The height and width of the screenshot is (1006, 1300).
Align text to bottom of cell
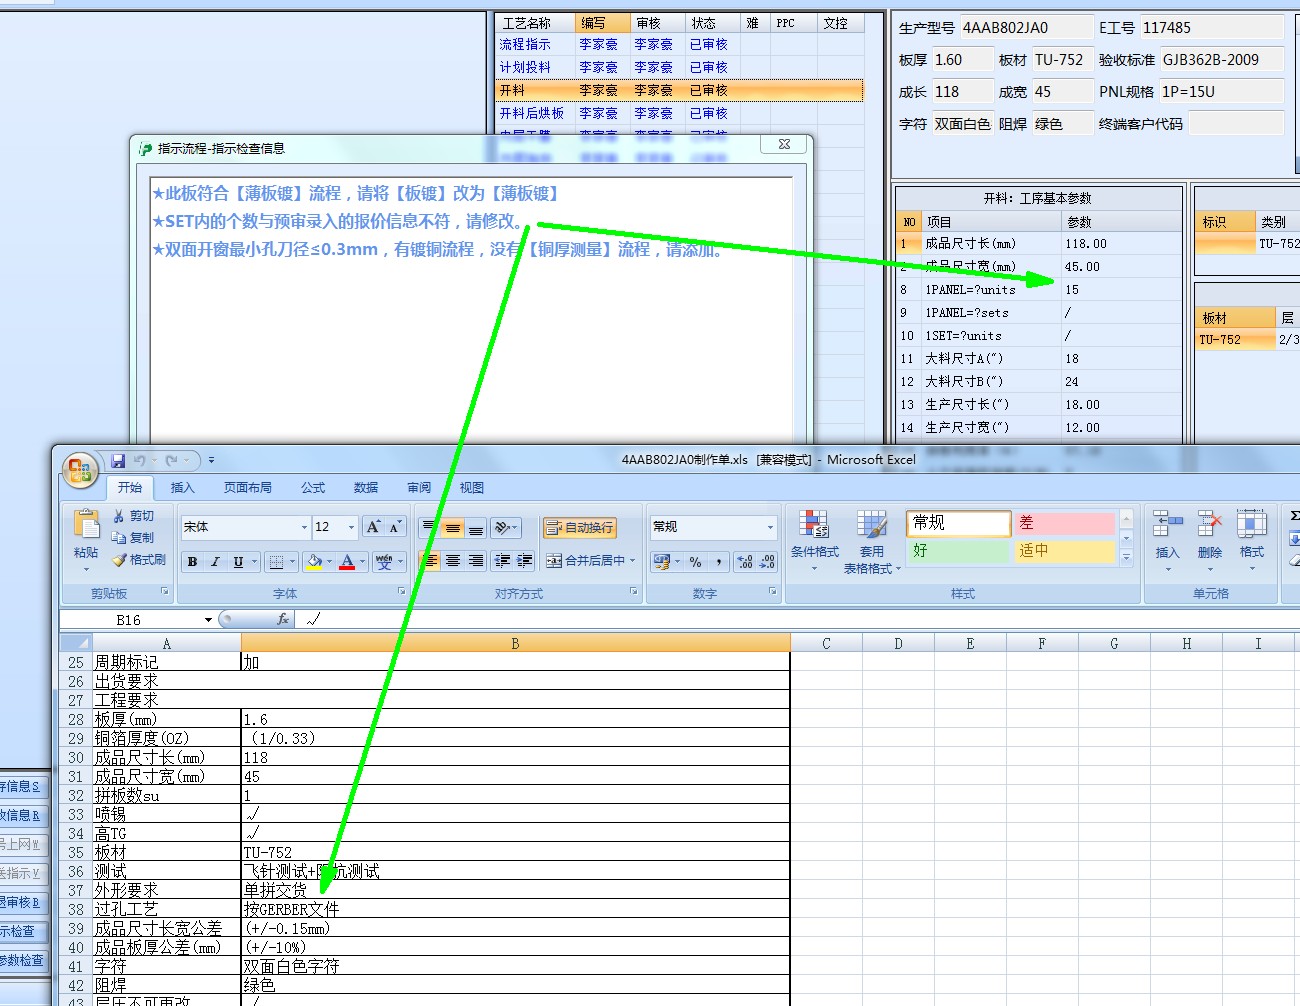(x=476, y=527)
